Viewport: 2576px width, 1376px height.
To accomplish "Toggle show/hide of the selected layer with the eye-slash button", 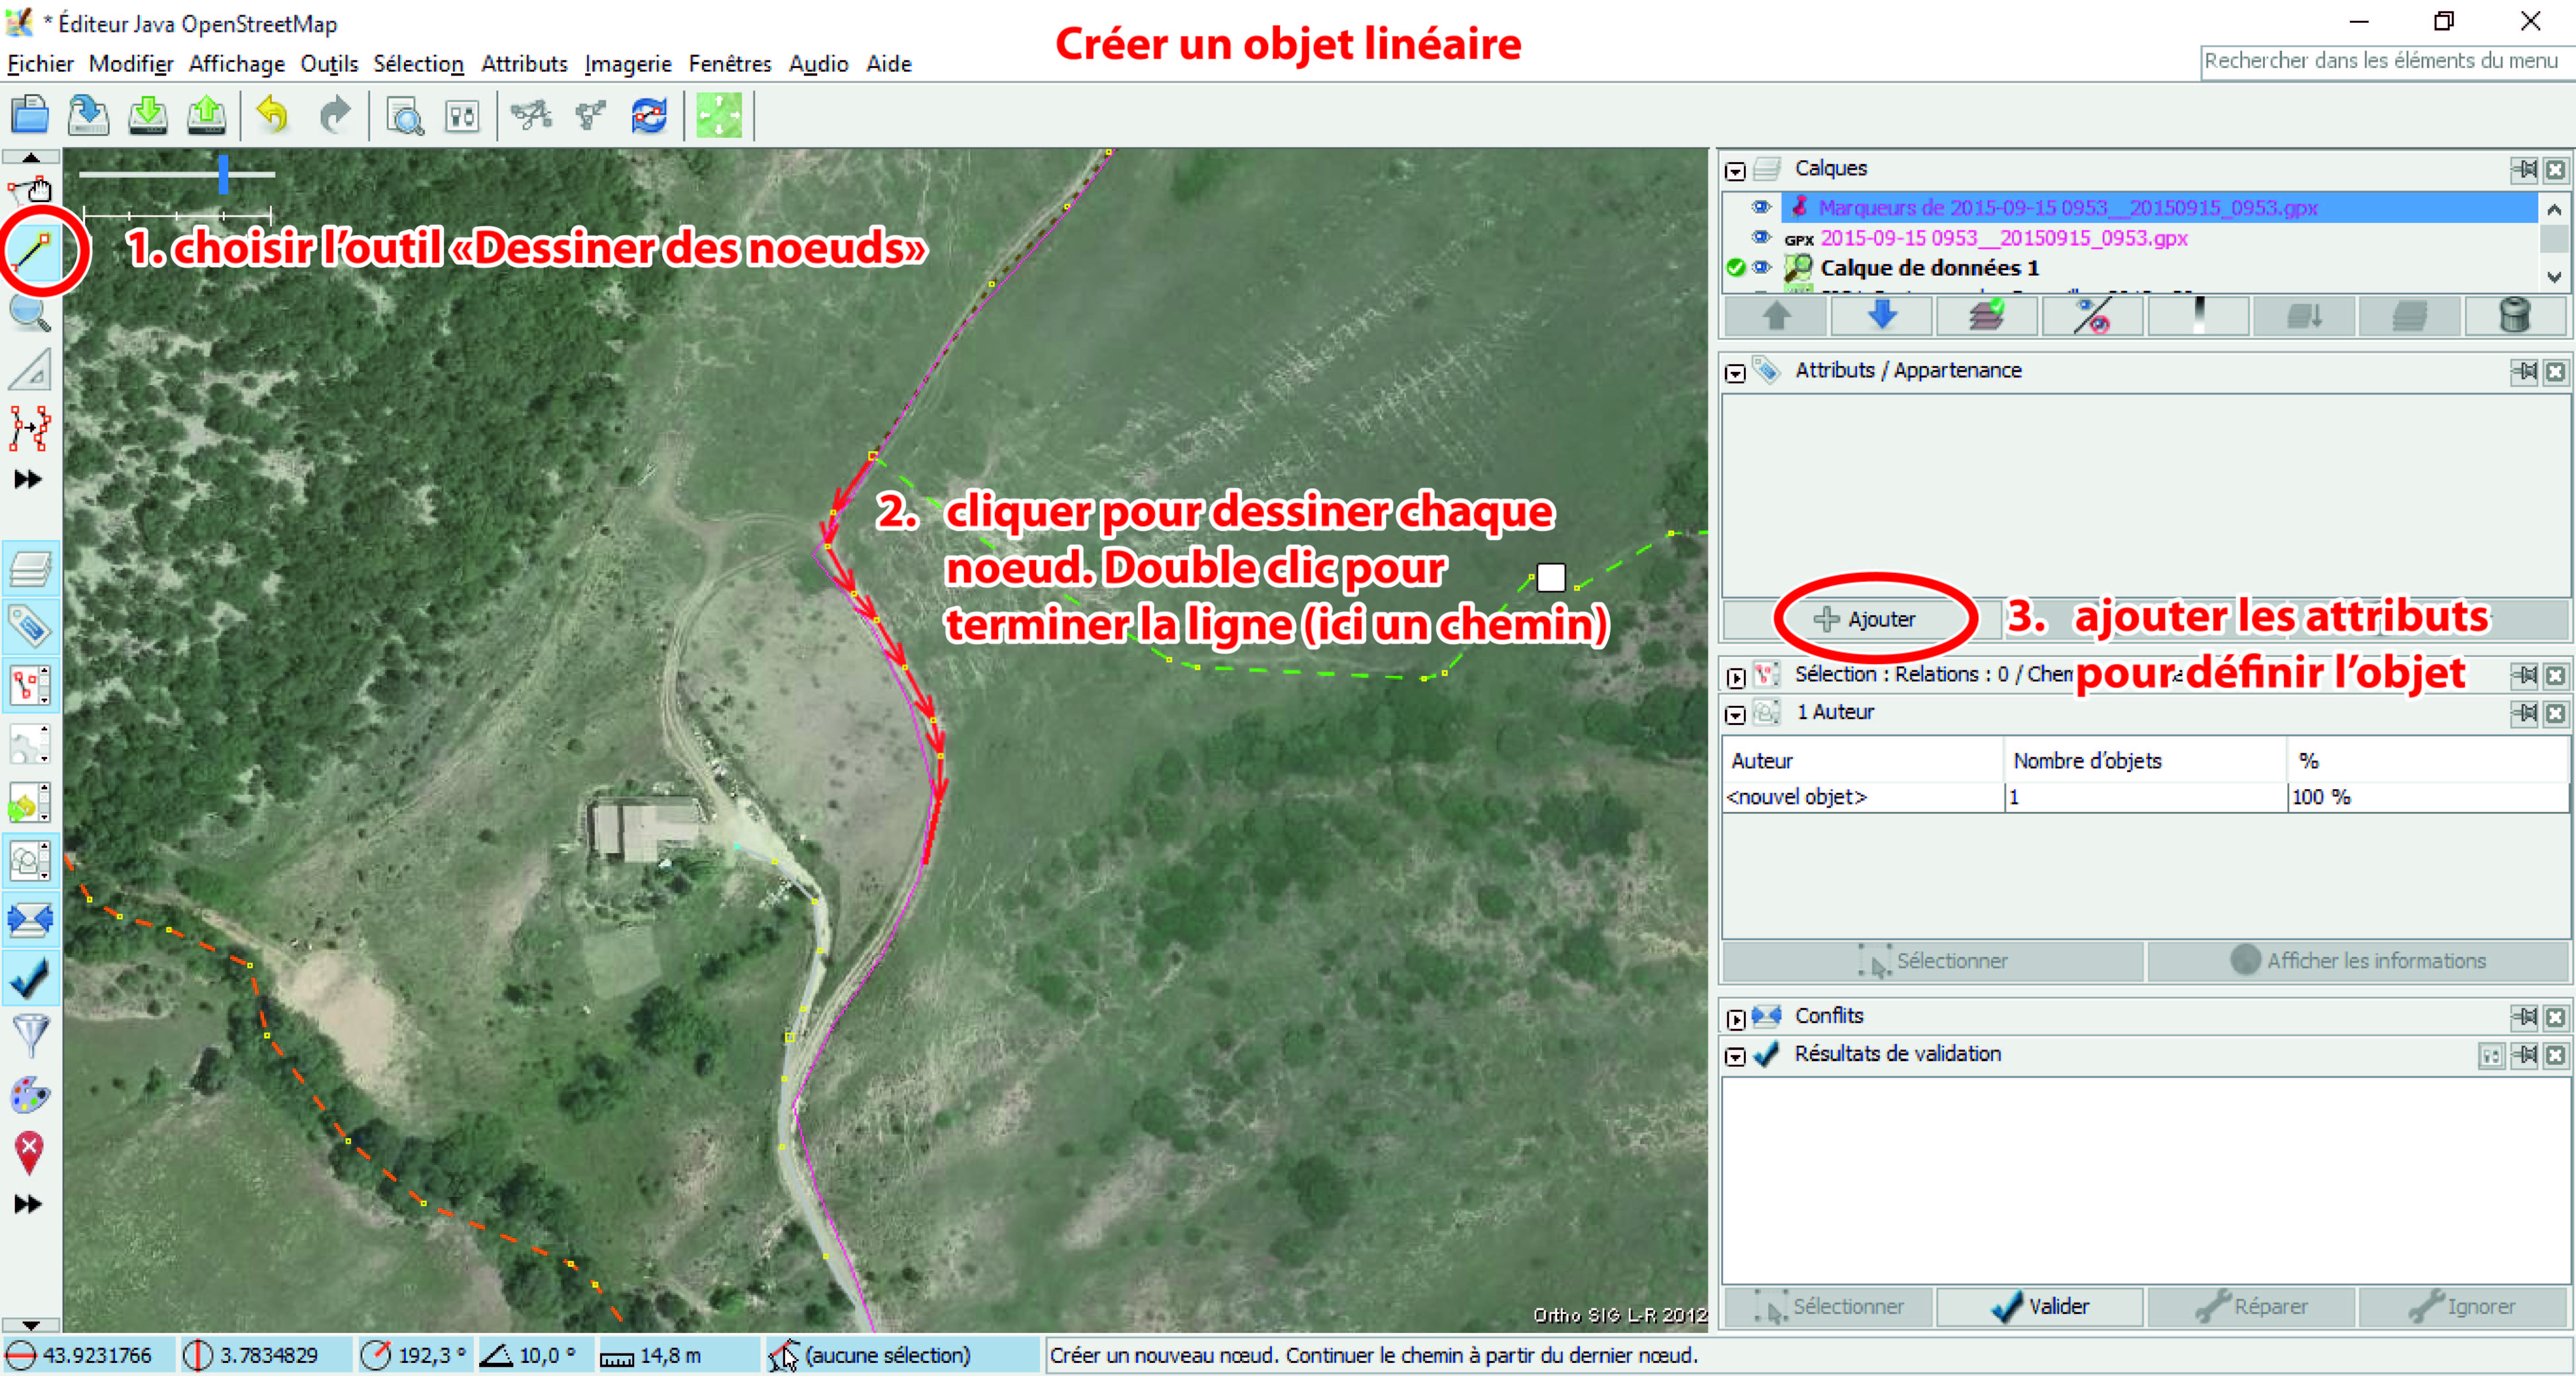I will 2092,316.
